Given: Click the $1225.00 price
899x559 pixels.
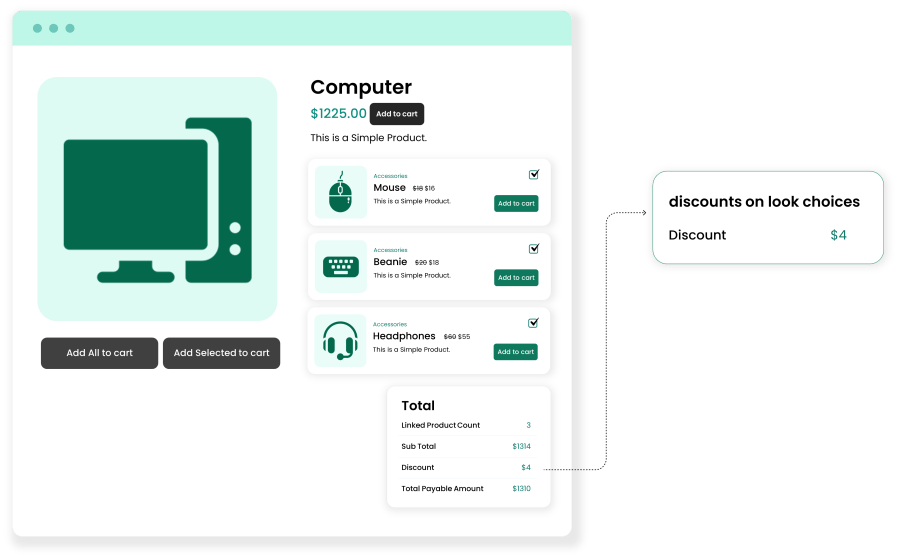Looking at the screenshot, I should pos(338,114).
